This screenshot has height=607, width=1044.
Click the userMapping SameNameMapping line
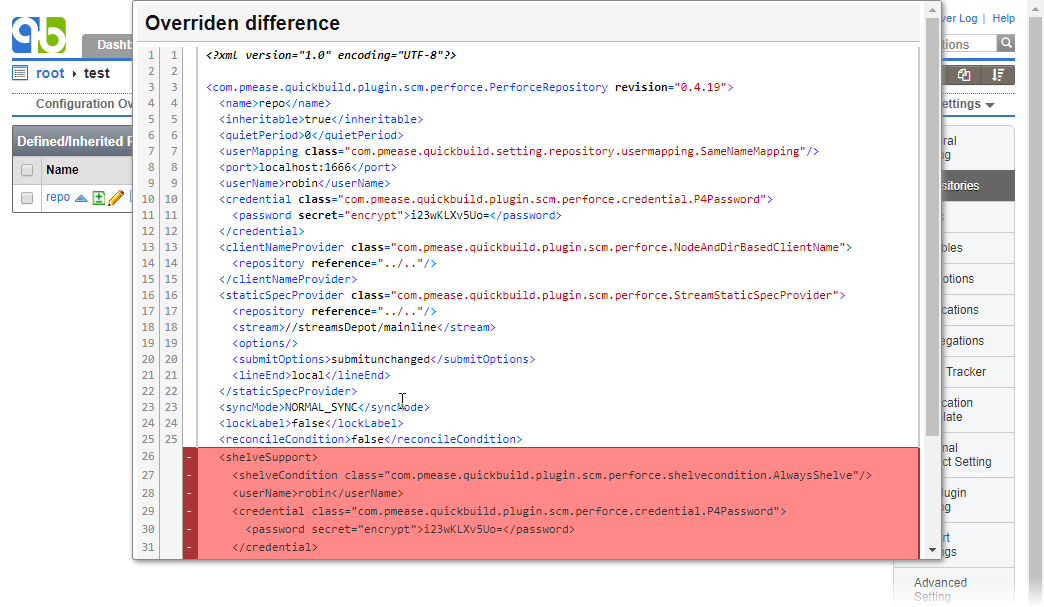point(519,151)
